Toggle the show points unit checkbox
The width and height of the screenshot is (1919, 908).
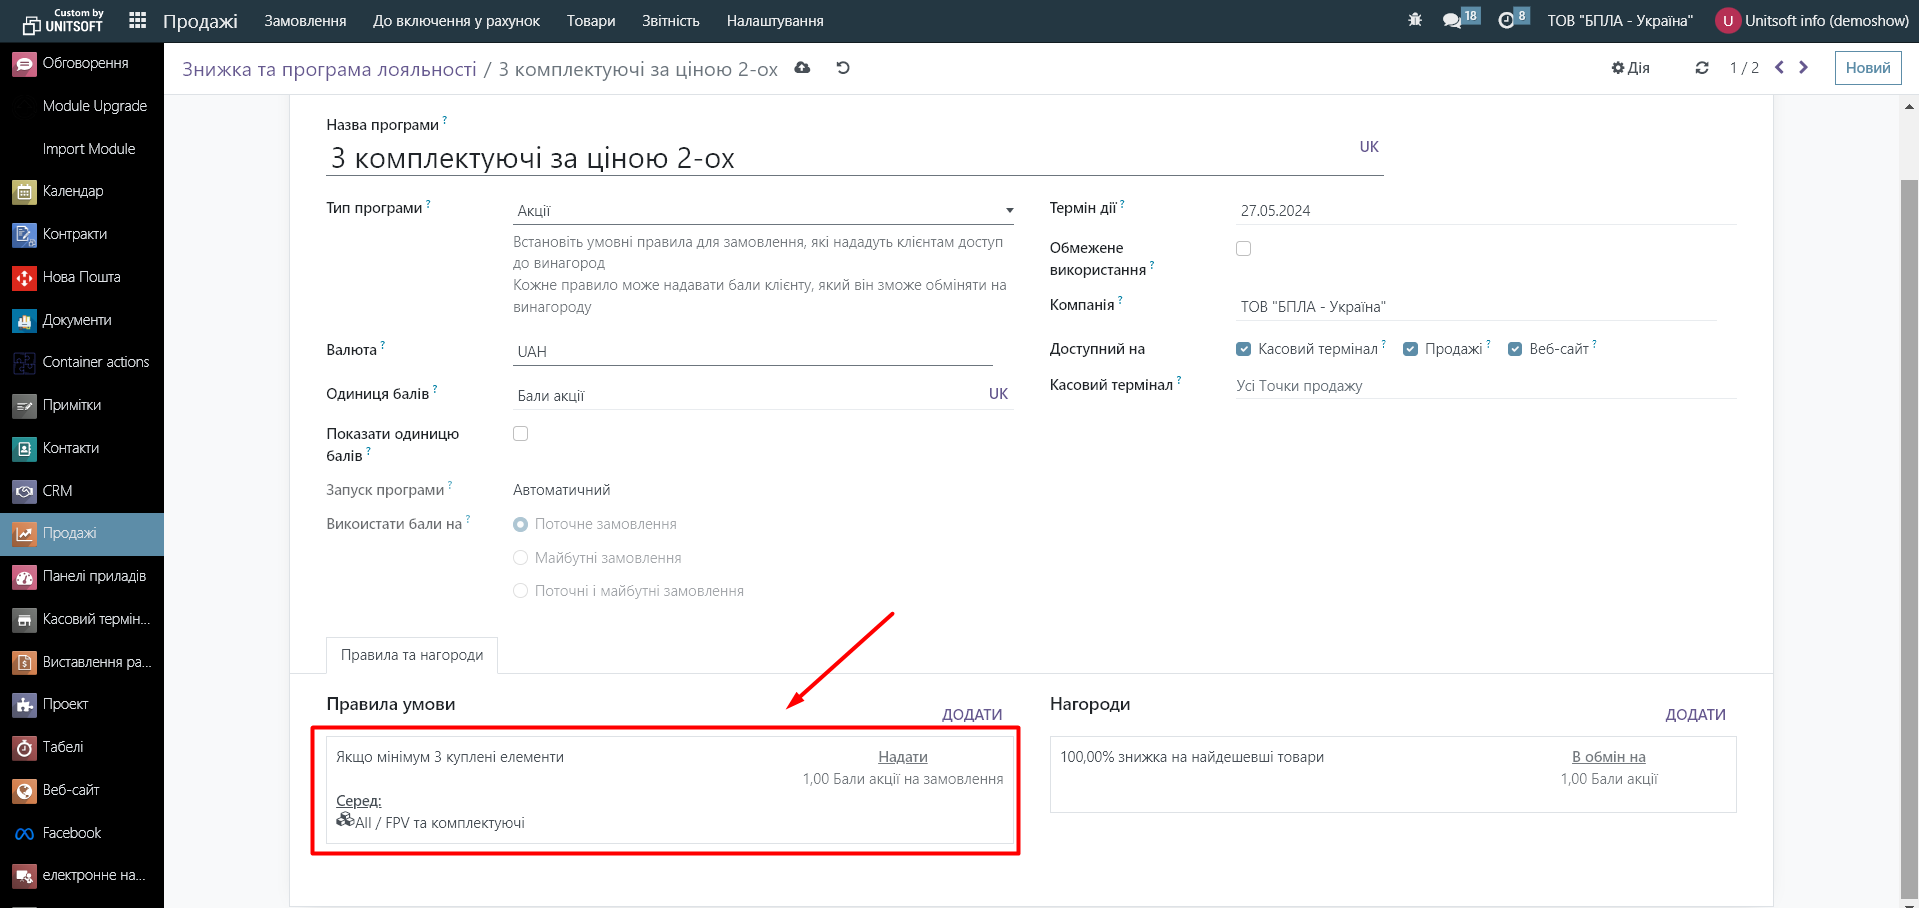(x=520, y=434)
